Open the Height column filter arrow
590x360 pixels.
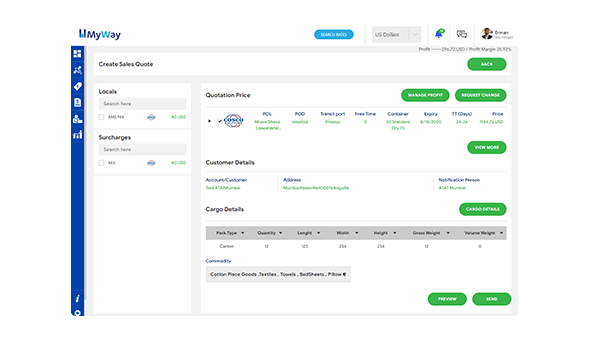click(395, 233)
